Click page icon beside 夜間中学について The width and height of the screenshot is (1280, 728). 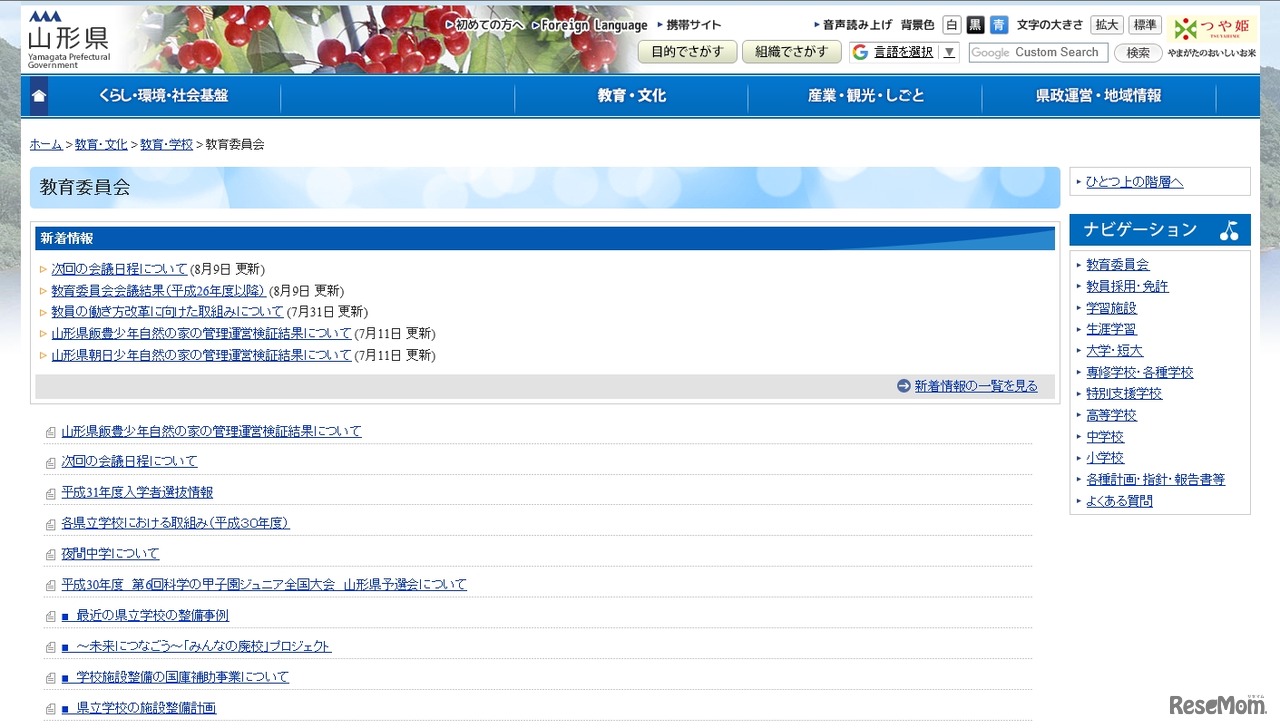pyautogui.click(x=50, y=555)
